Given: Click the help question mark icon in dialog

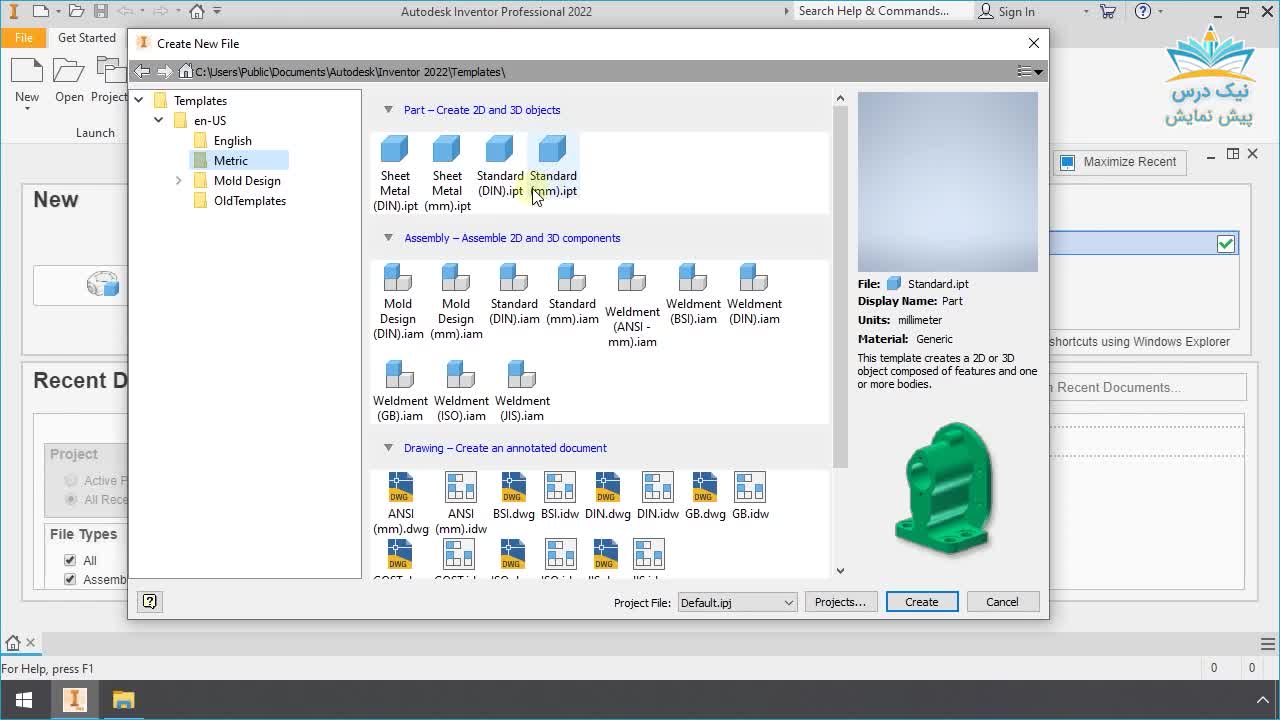Looking at the screenshot, I should pyautogui.click(x=150, y=601).
